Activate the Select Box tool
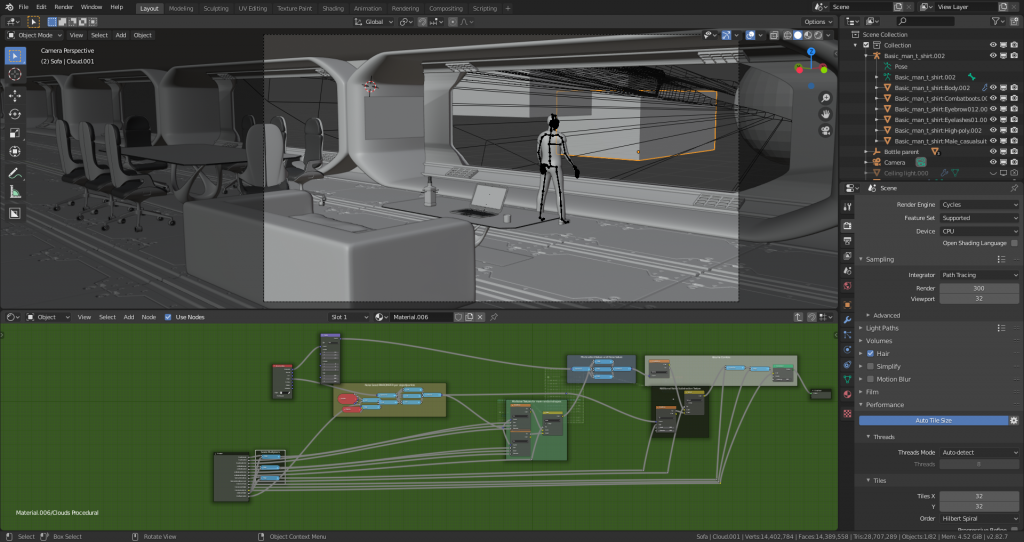This screenshot has height=542, width=1024. [14, 56]
